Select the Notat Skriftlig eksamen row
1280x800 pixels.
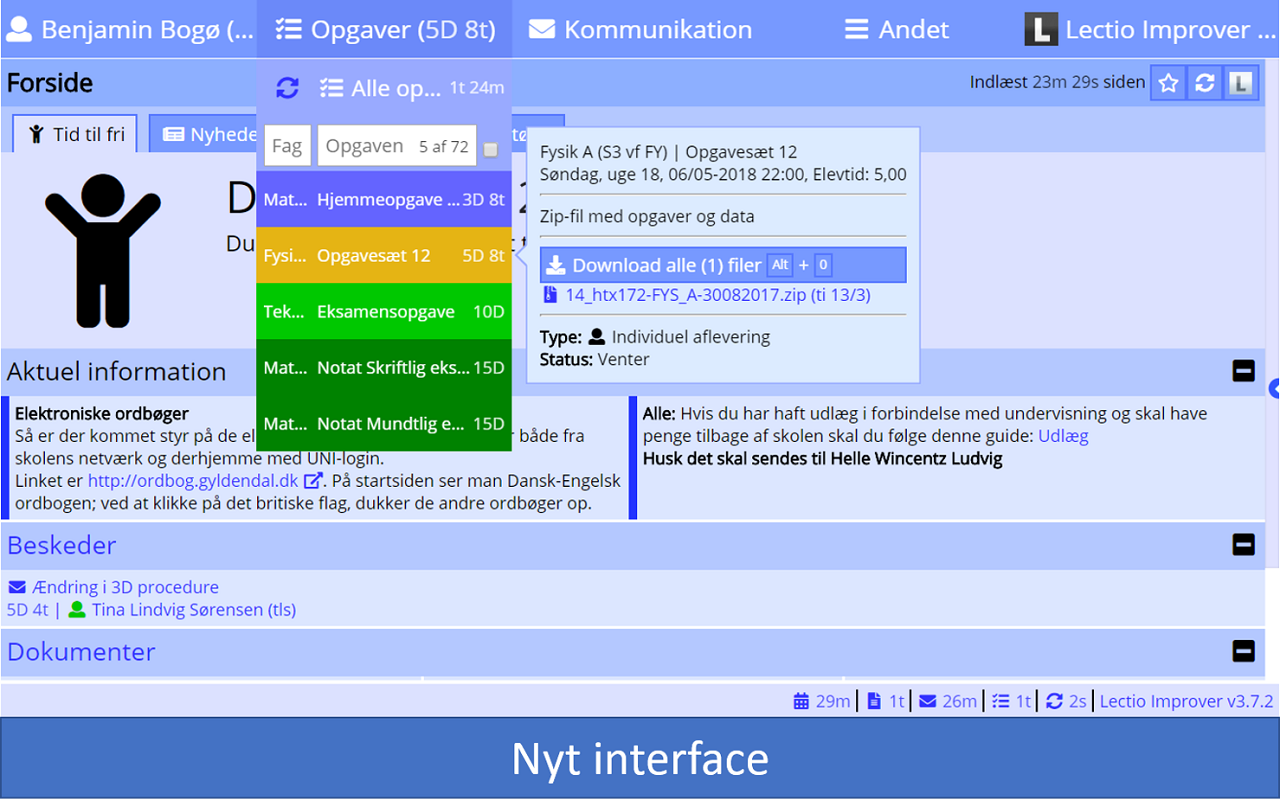[384, 367]
